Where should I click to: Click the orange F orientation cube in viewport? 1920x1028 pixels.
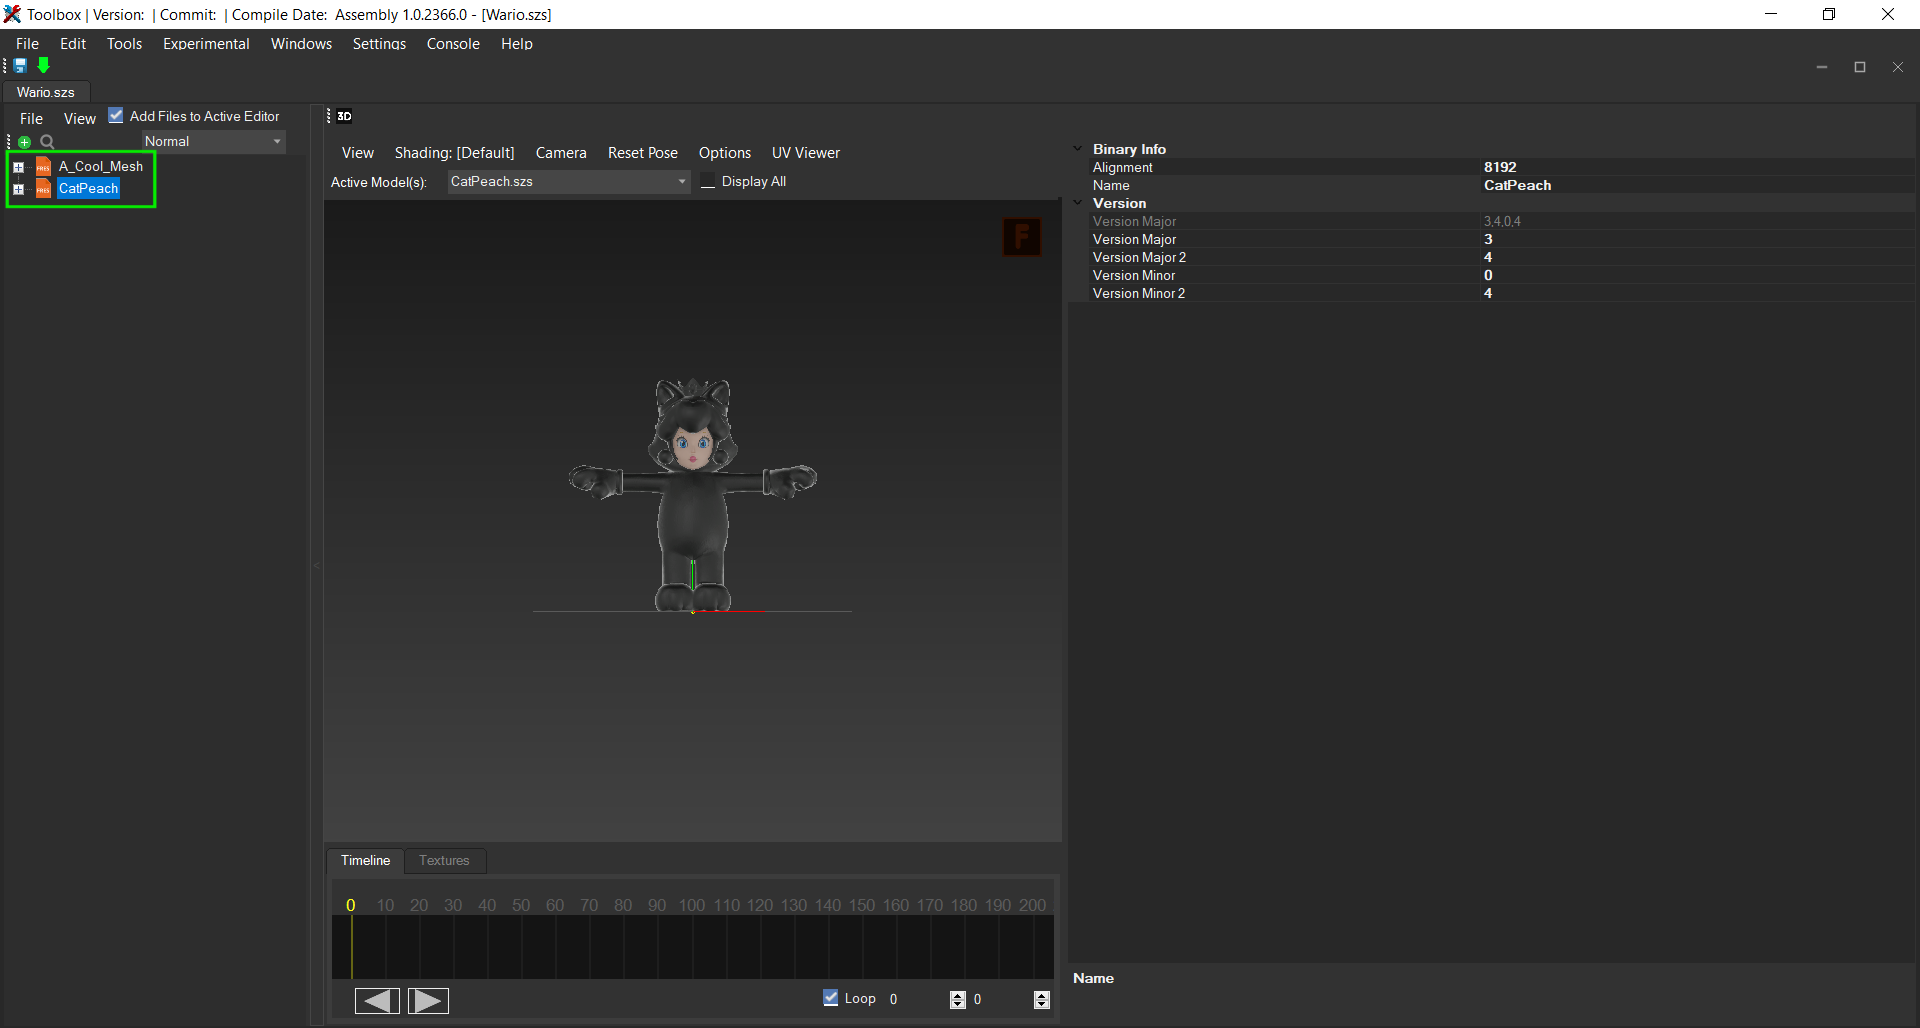pyautogui.click(x=1021, y=237)
